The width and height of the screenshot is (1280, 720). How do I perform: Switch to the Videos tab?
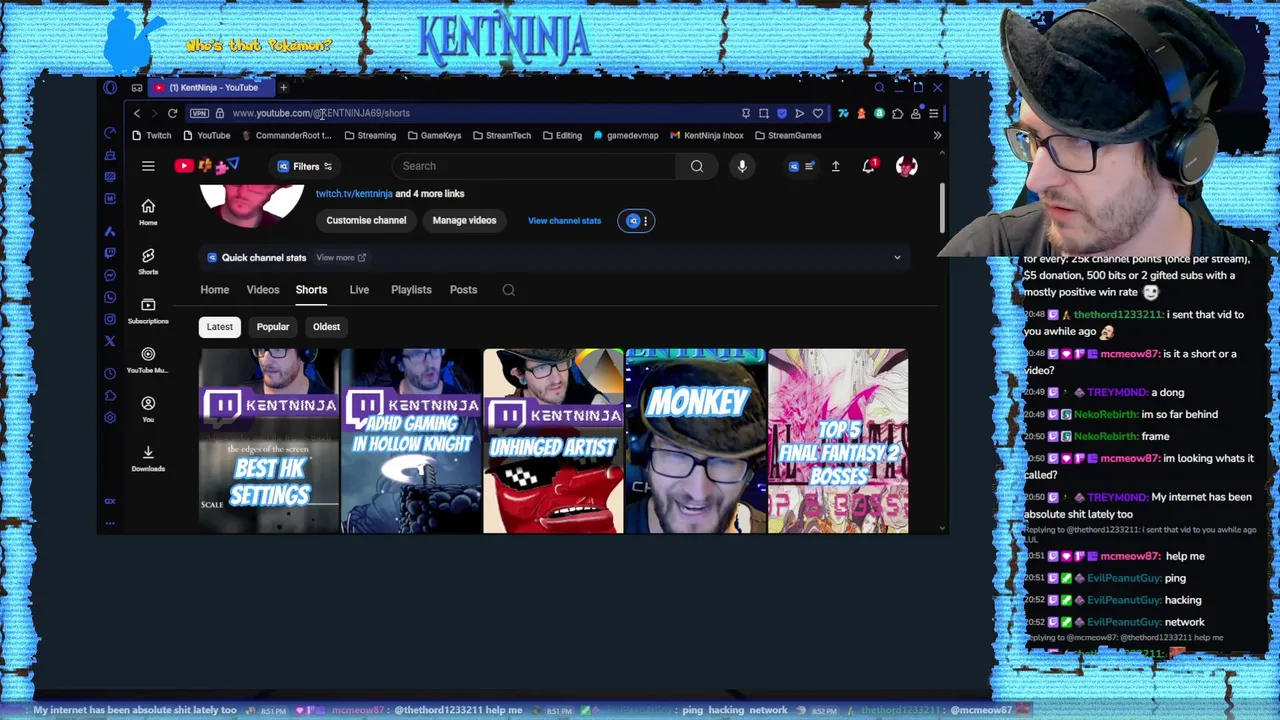pos(263,290)
